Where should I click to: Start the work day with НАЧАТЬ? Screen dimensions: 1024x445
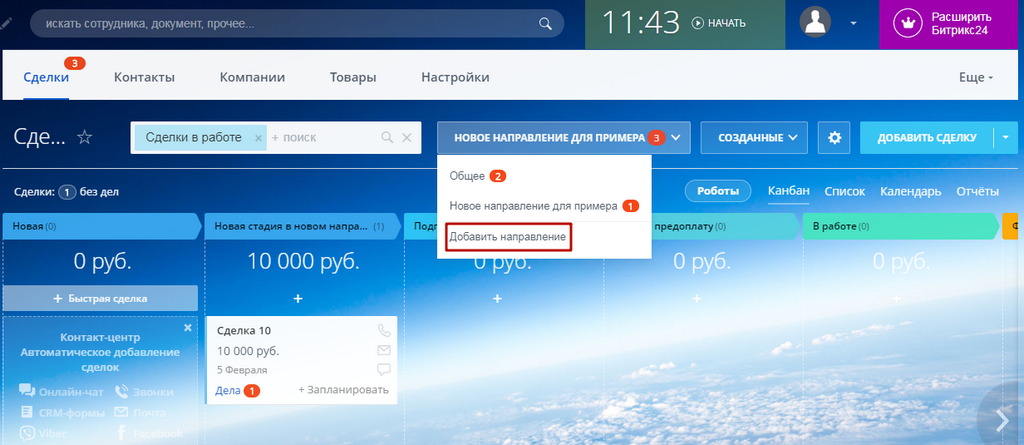tap(718, 24)
